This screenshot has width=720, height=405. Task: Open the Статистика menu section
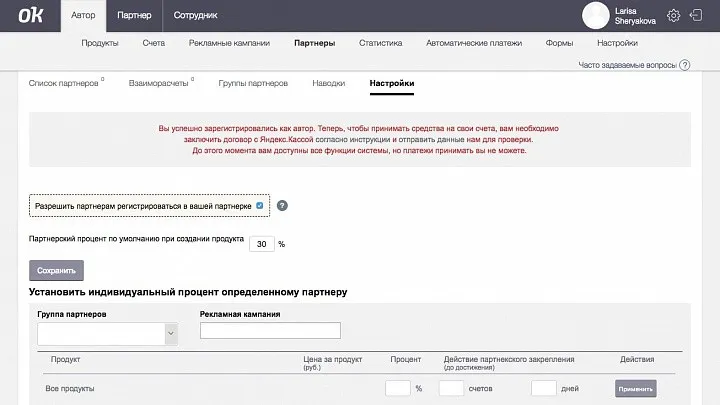tap(380, 43)
